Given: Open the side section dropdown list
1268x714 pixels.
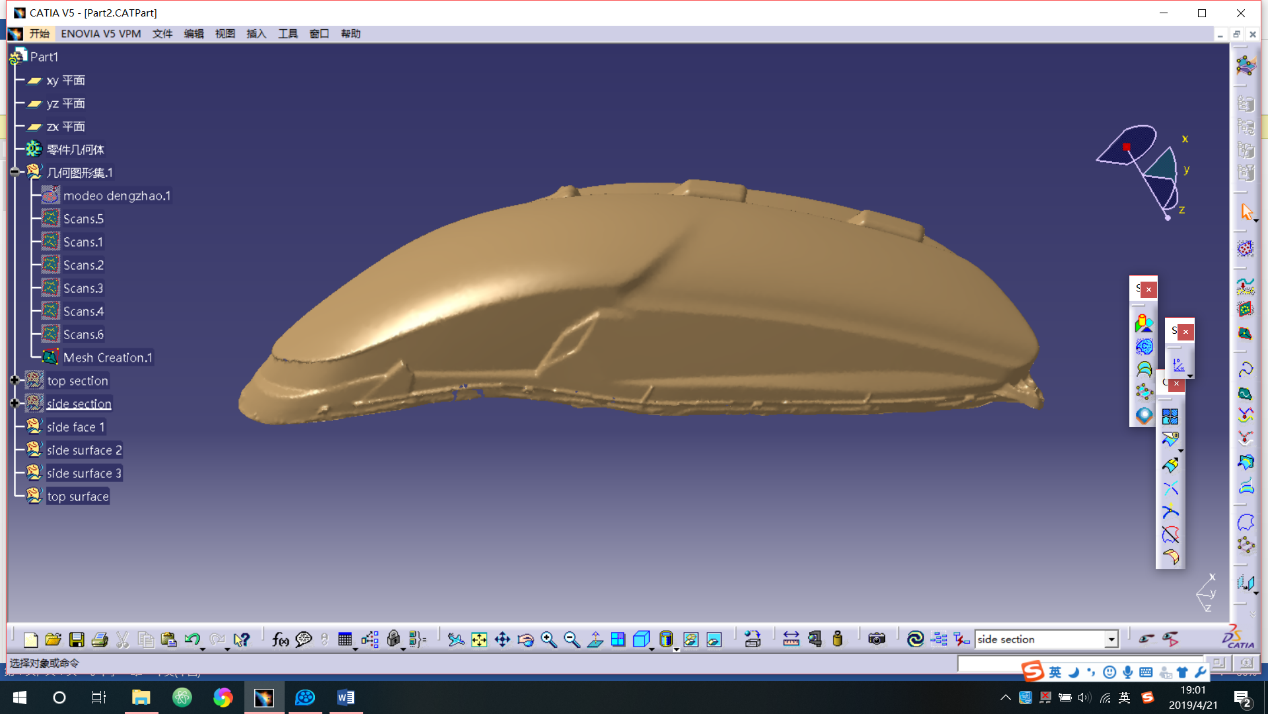Looking at the screenshot, I should tap(1111, 640).
